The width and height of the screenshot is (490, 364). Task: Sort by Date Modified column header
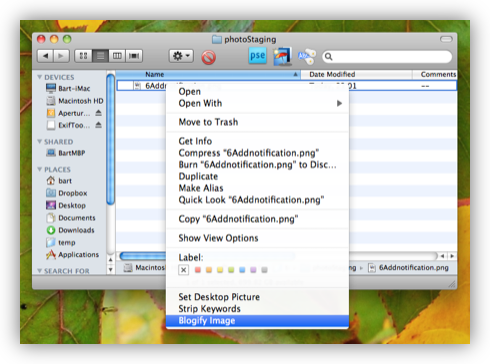click(356, 74)
